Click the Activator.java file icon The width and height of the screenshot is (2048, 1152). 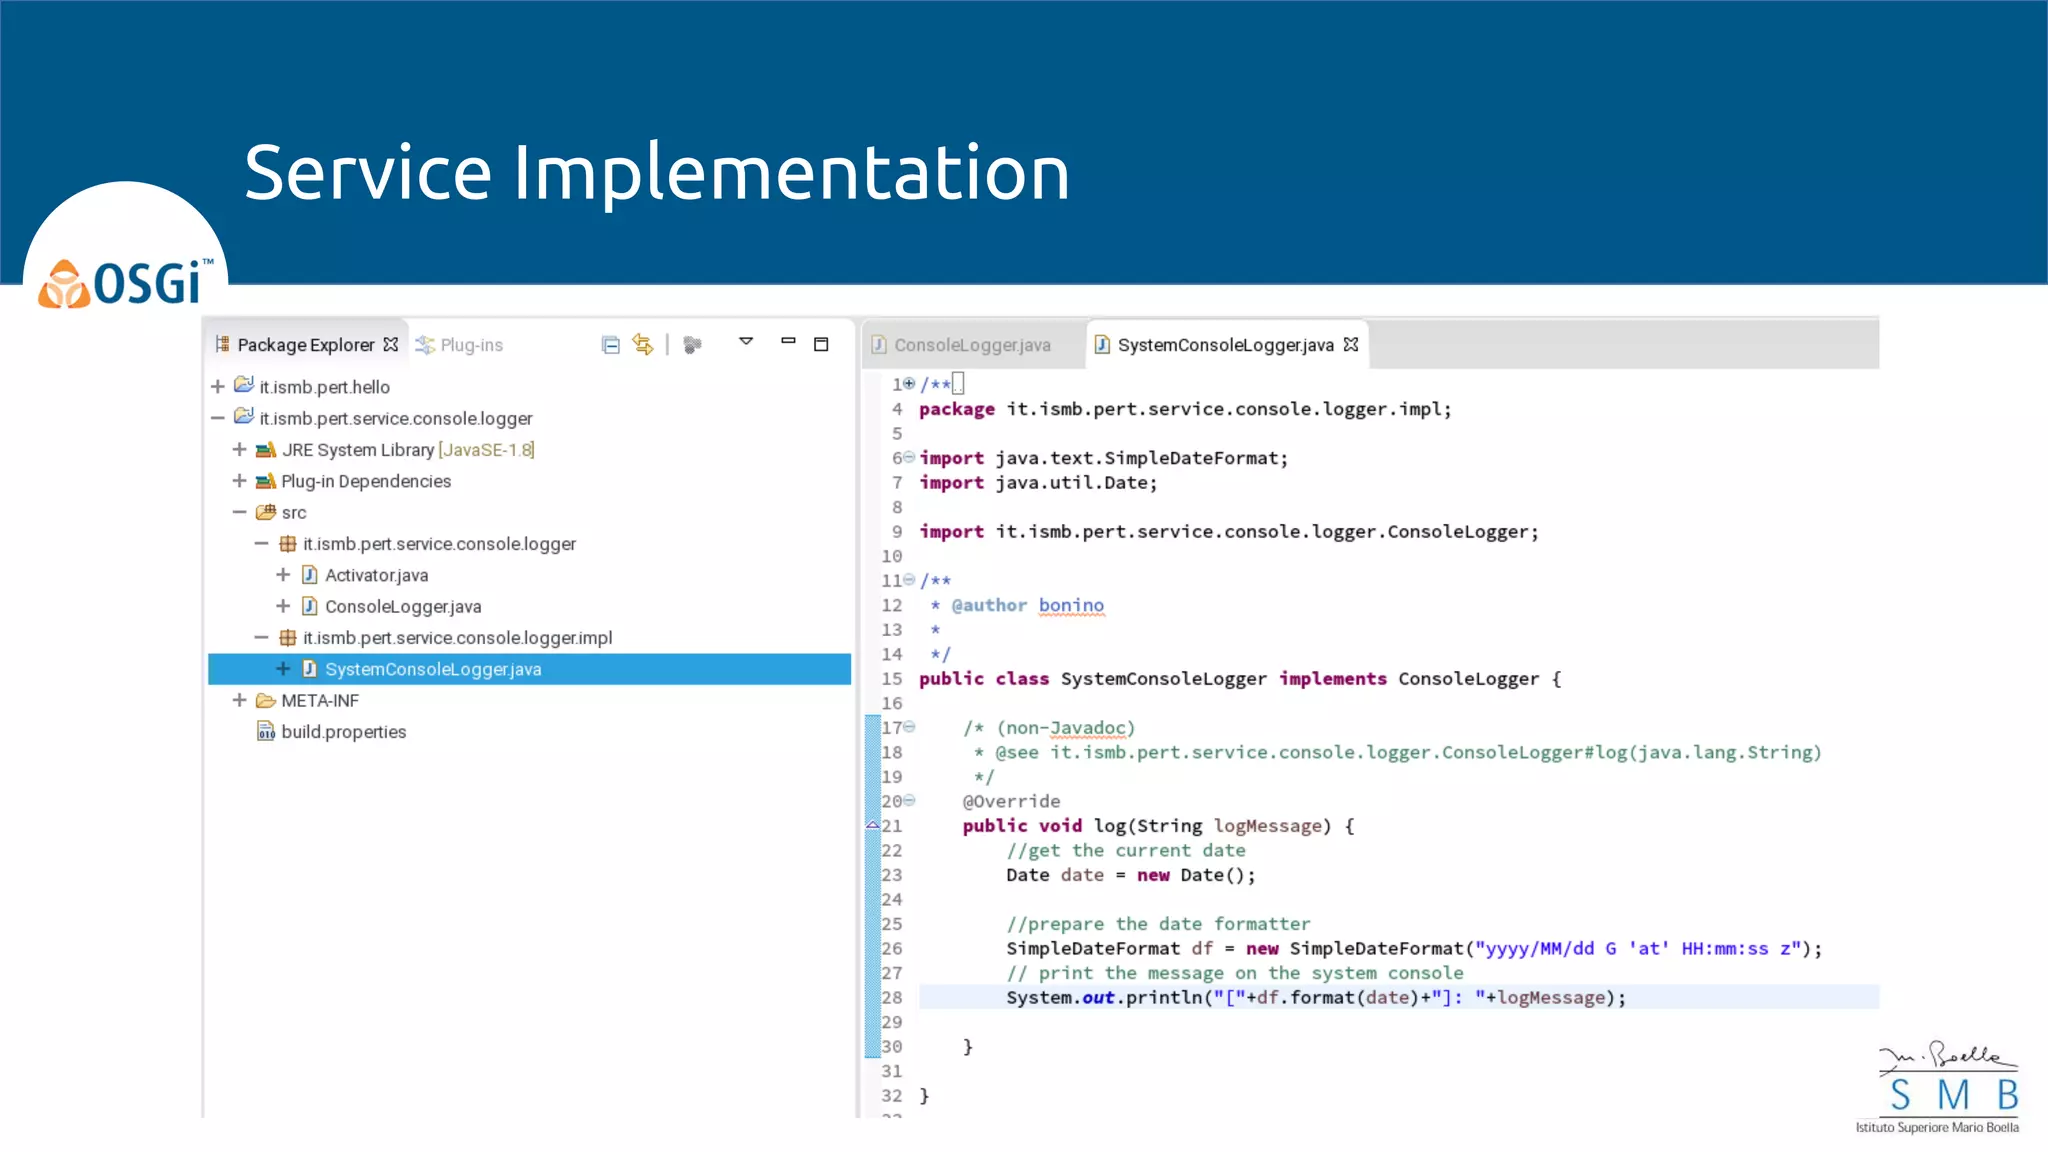[310, 575]
